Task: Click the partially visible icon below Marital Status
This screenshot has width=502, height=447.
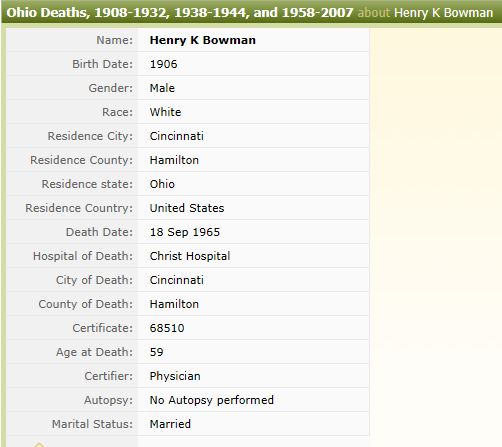Action: click(39, 445)
